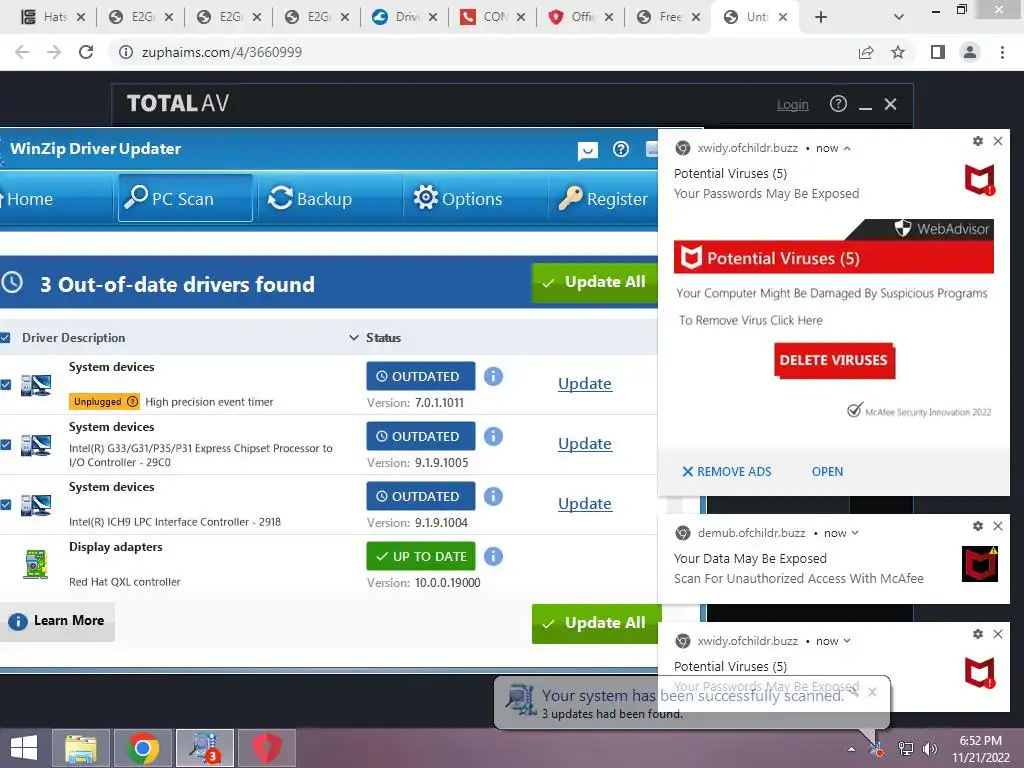The image size is (1024, 768).
Task: Click the top Update All button
Action: point(595,282)
